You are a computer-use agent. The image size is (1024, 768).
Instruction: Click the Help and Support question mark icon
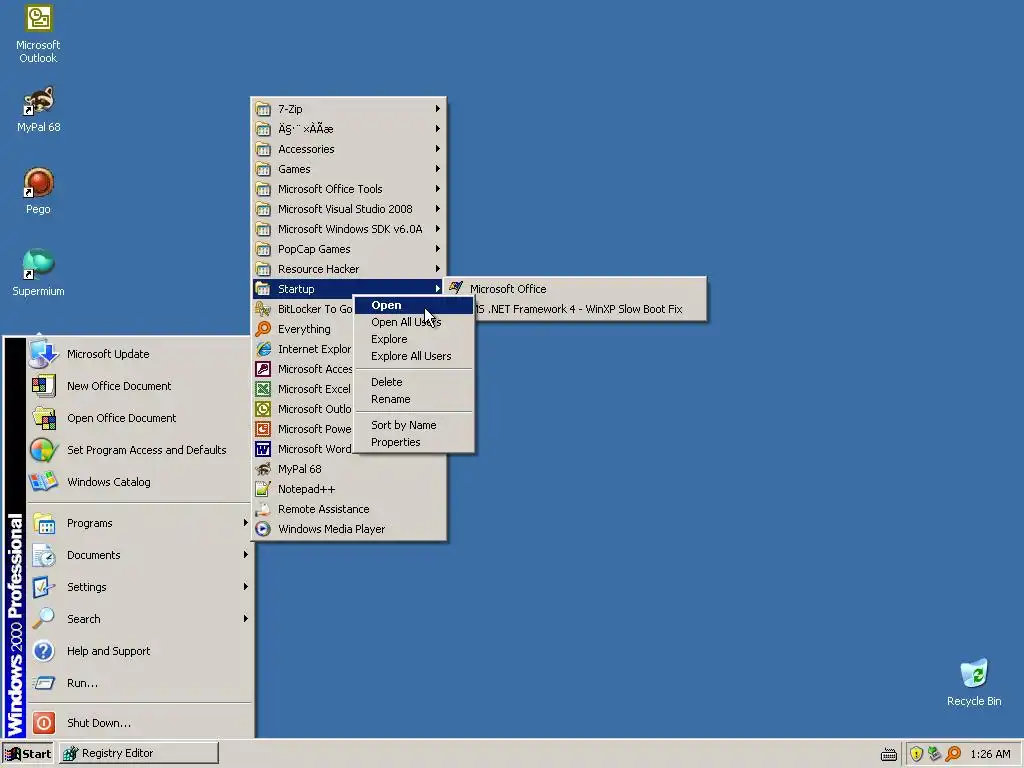click(44, 651)
